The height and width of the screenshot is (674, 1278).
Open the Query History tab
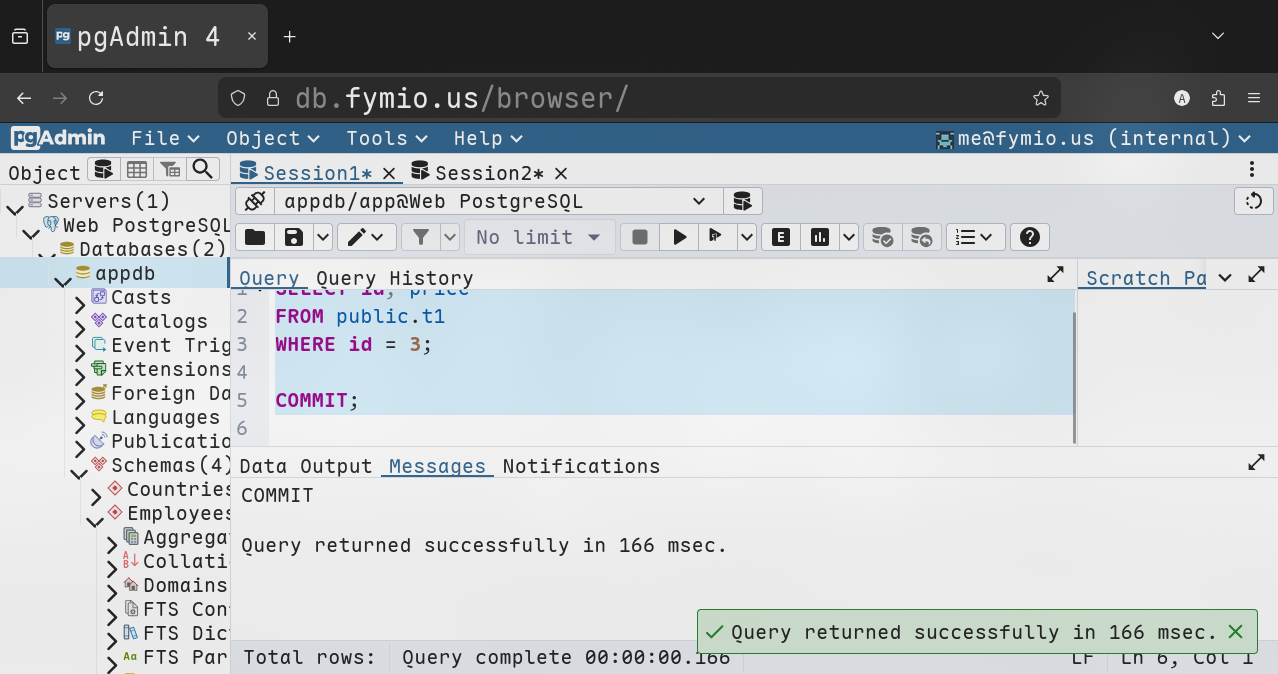pos(394,278)
